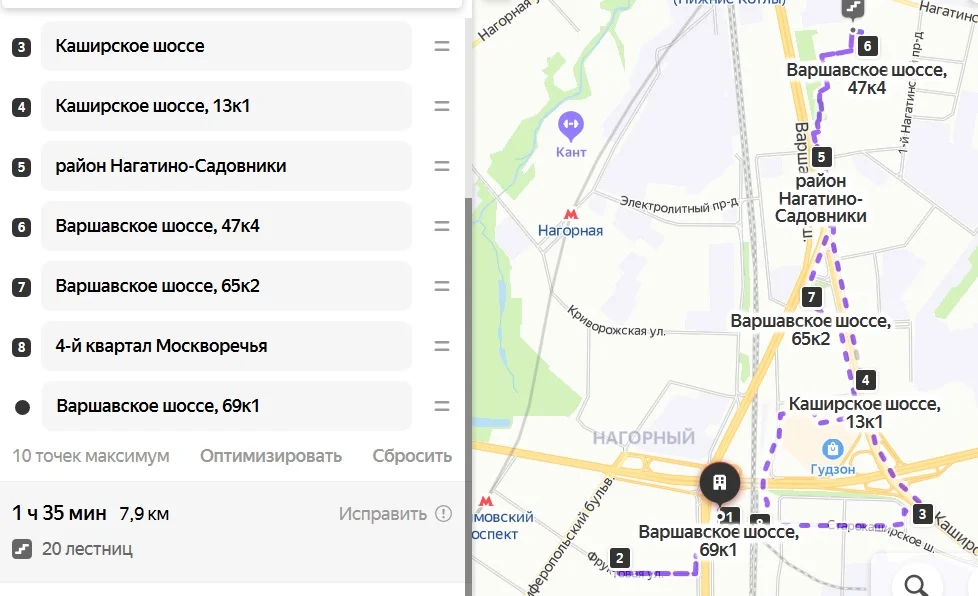
Task: Click the Нагорная metro station icon
Action: [570, 214]
